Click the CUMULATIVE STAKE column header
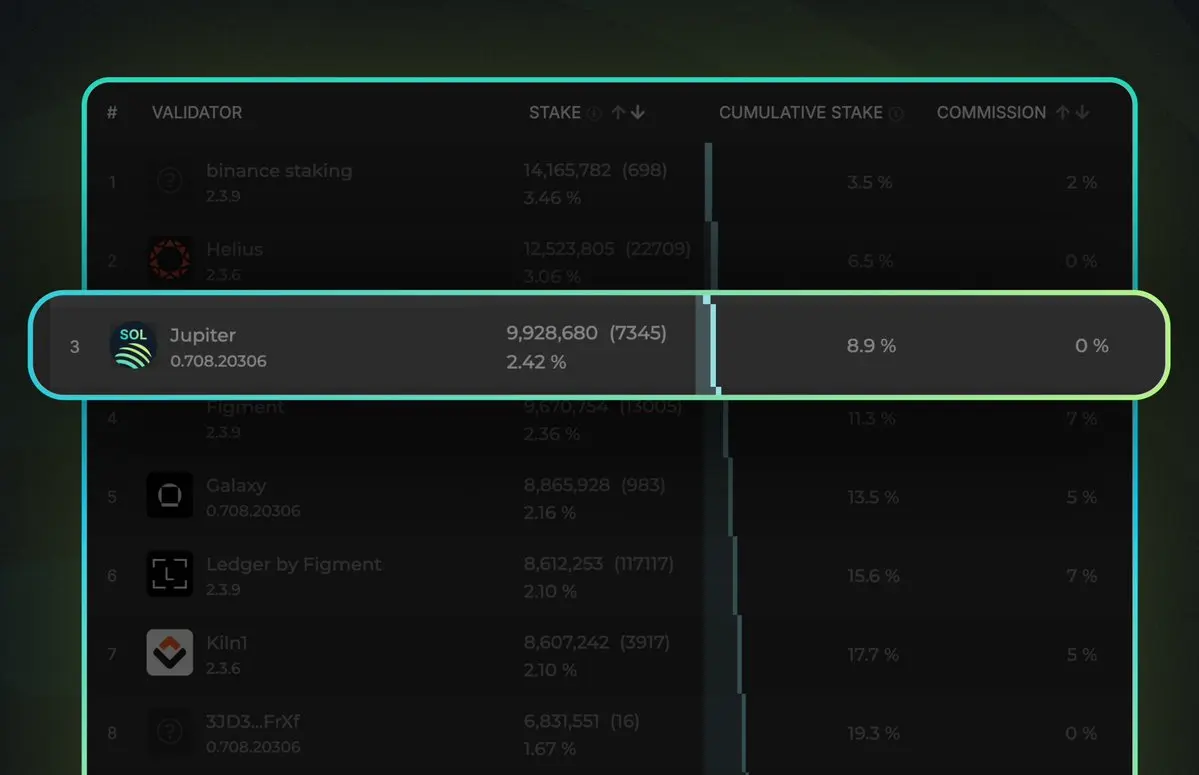1199x775 pixels. point(801,112)
